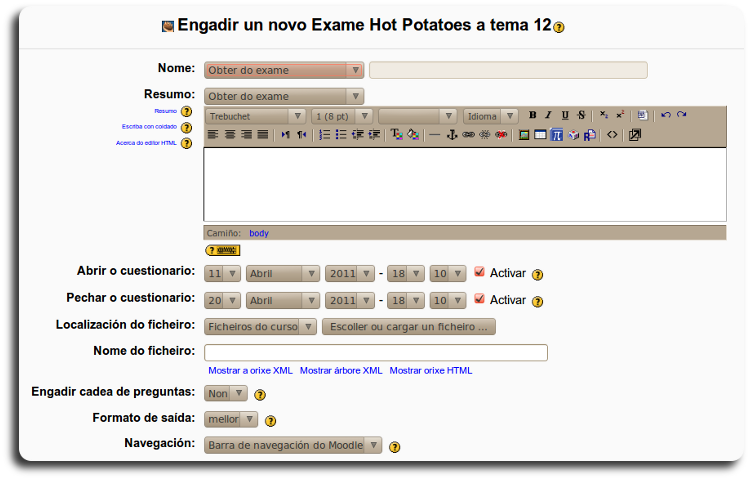
Task: Toggle bold formatting in editor
Action: (x=532, y=115)
